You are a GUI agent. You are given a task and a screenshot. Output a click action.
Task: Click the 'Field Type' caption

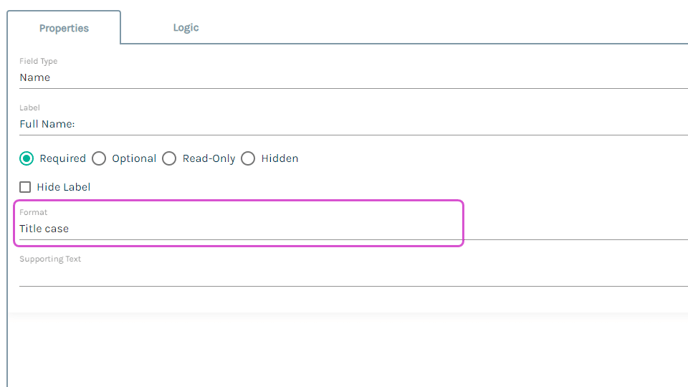click(x=38, y=61)
